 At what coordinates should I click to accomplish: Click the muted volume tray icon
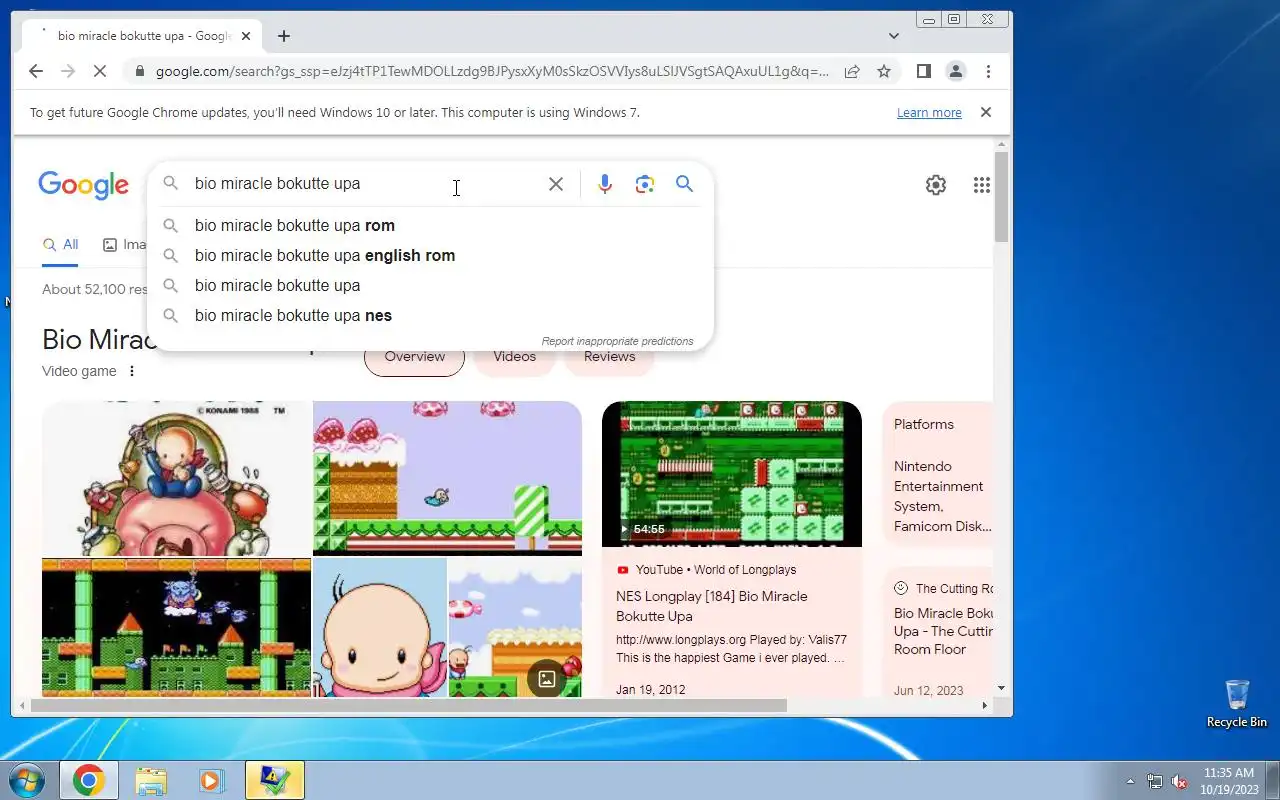[x=1179, y=781]
